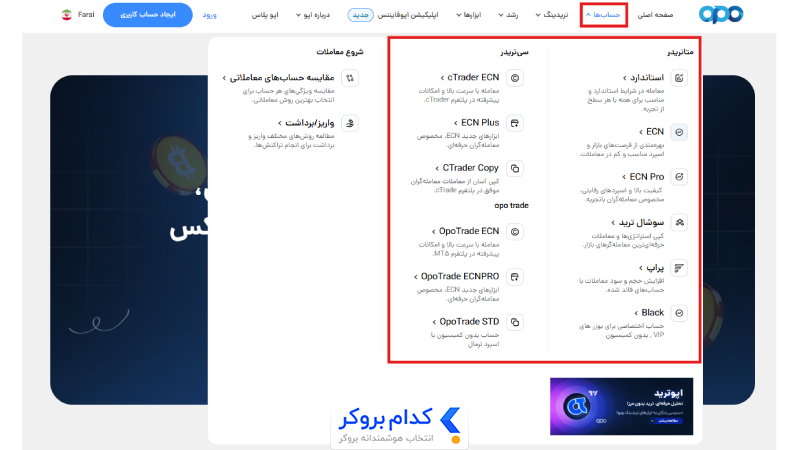The image size is (800, 450).
Task: Open the اپو پلاس menu item
Action: [265, 15]
